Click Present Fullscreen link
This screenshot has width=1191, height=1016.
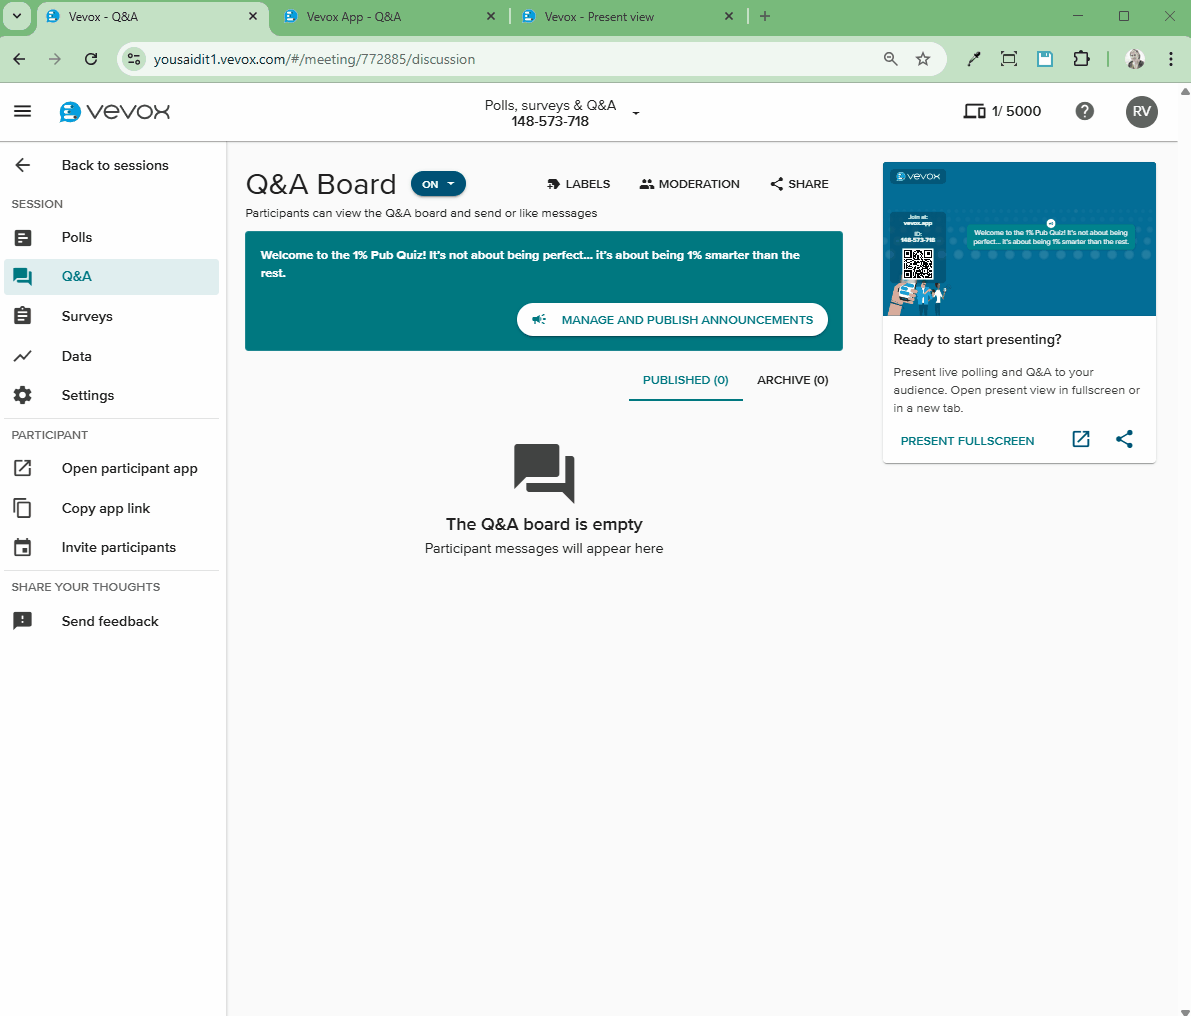967,441
